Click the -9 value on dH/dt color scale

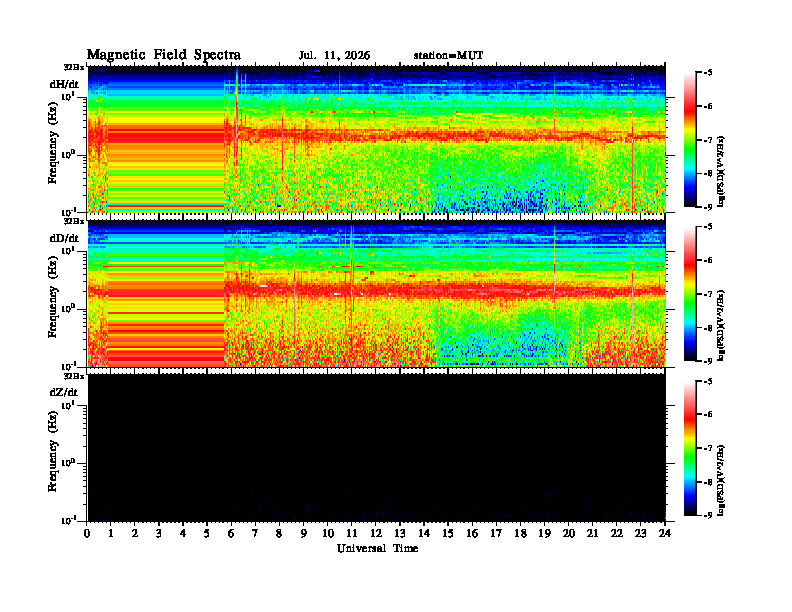[x=708, y=207]
